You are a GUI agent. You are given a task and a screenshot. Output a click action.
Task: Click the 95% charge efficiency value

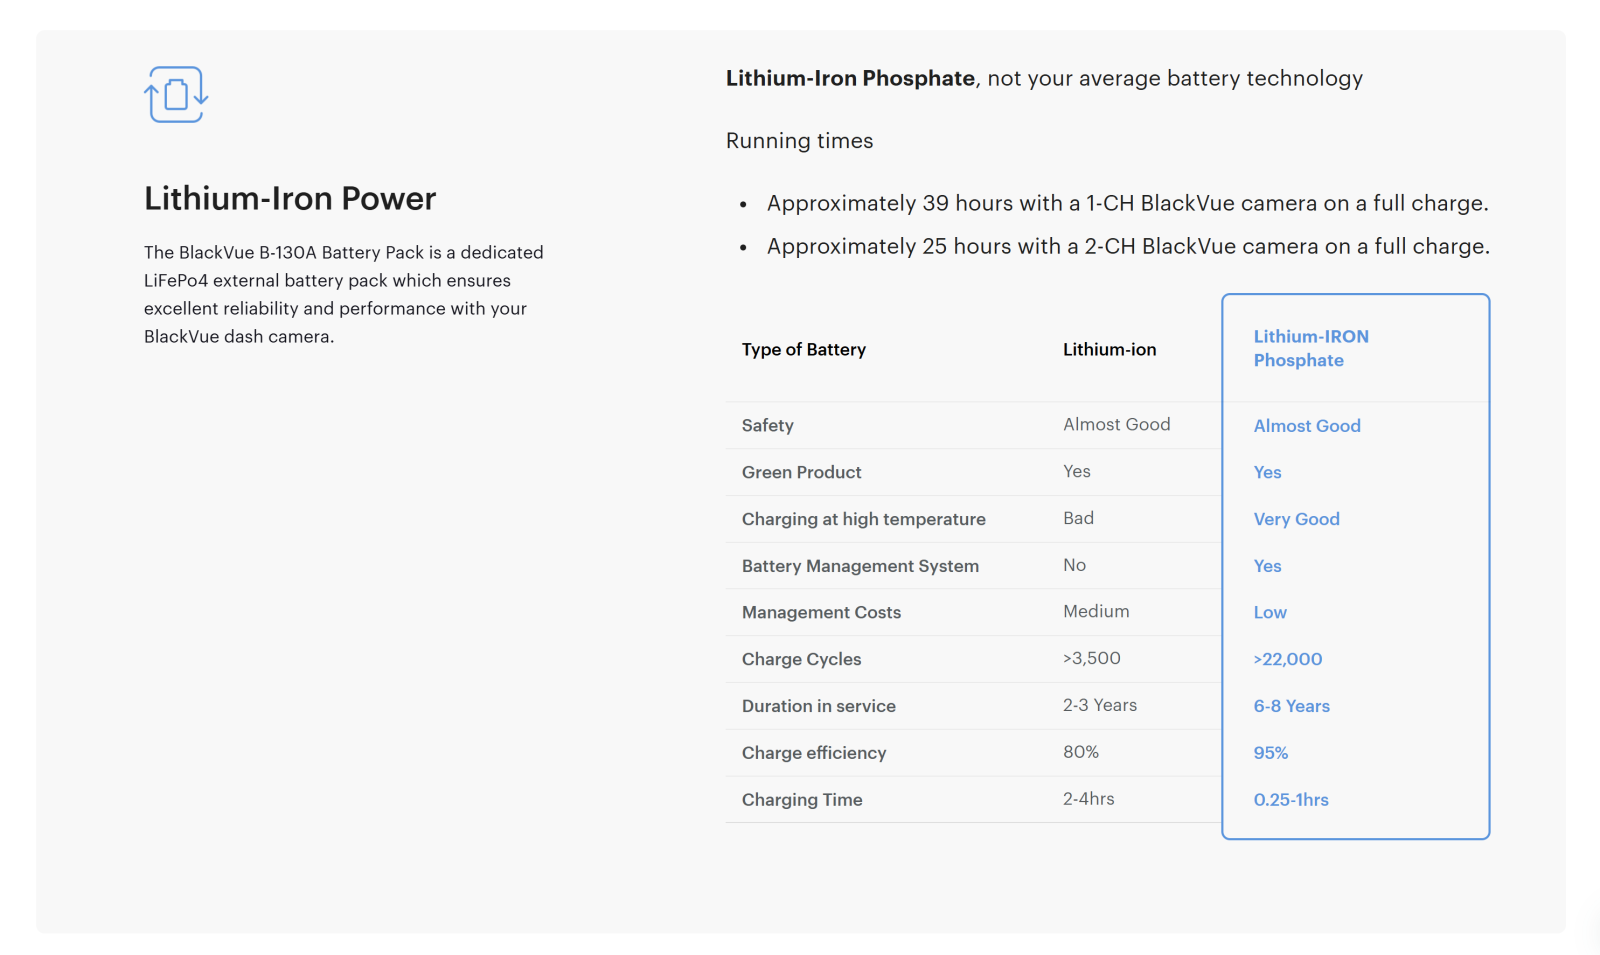point(1271,754)
